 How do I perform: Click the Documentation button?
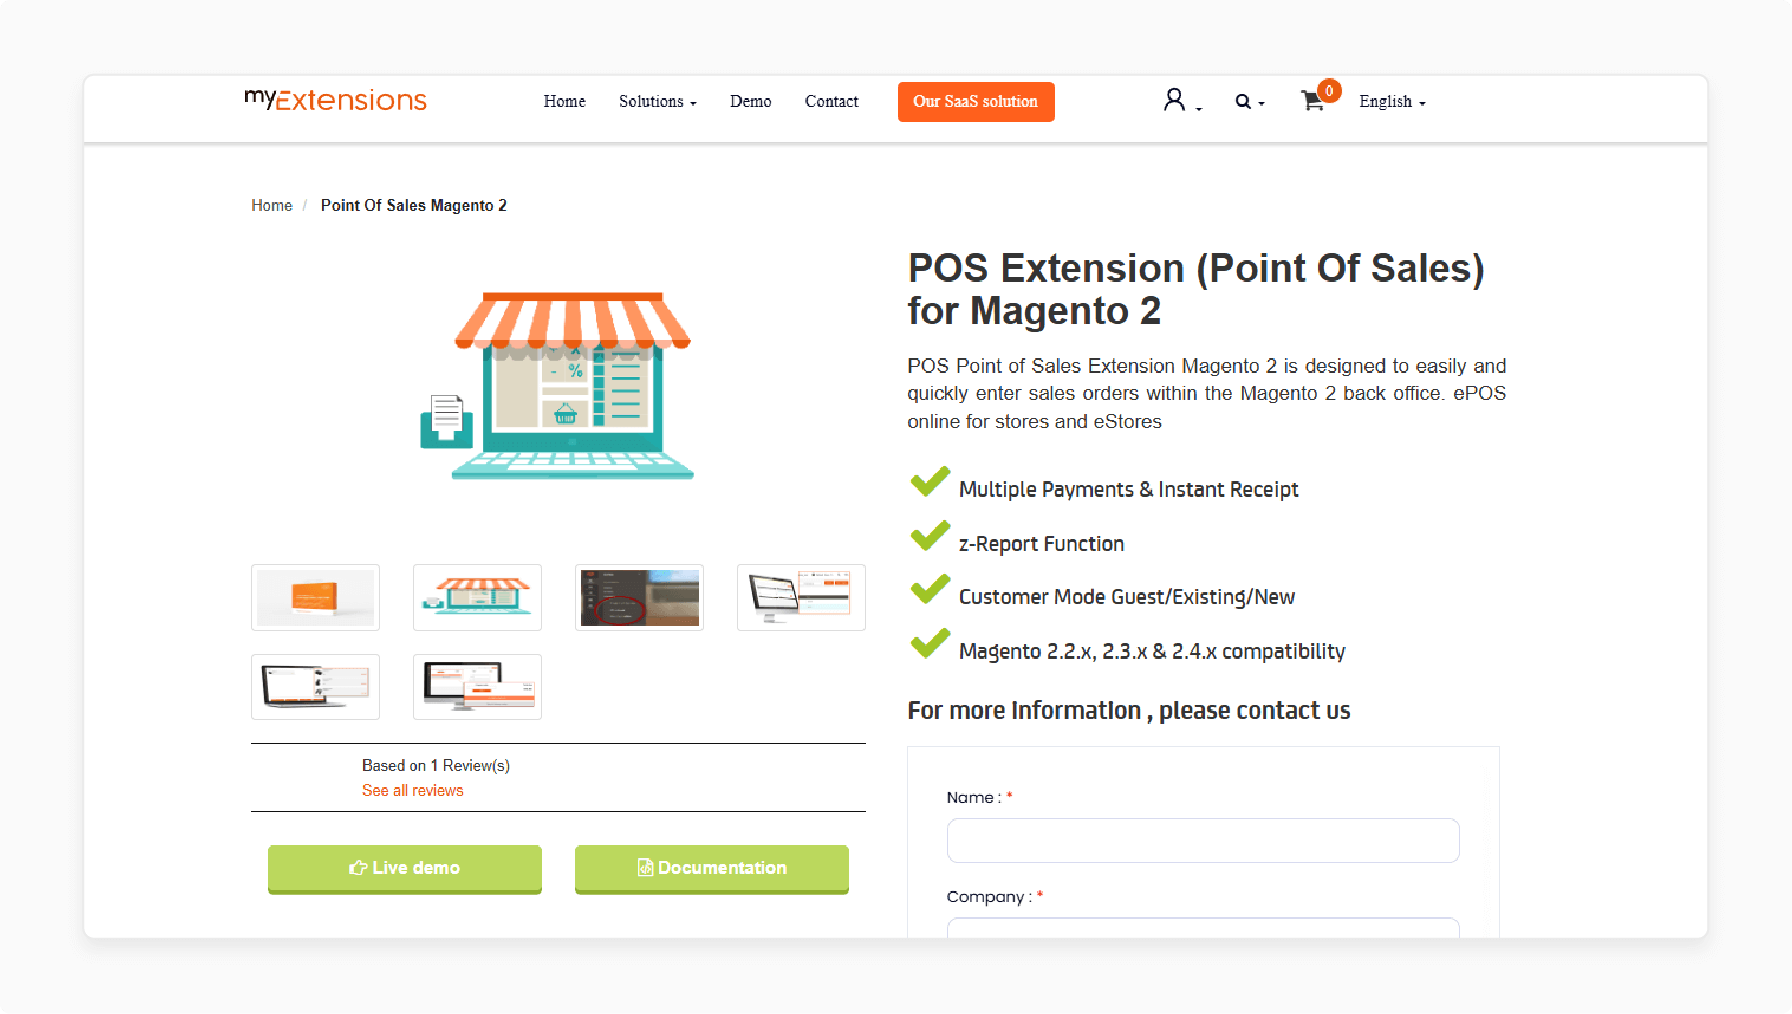click(x=712, y=868)
